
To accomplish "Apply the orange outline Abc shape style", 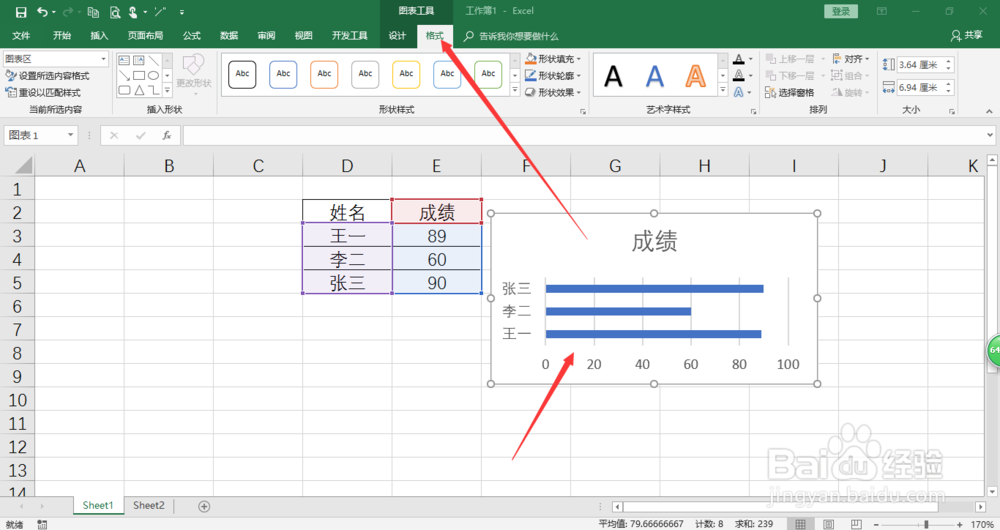I will coord(324,74).
